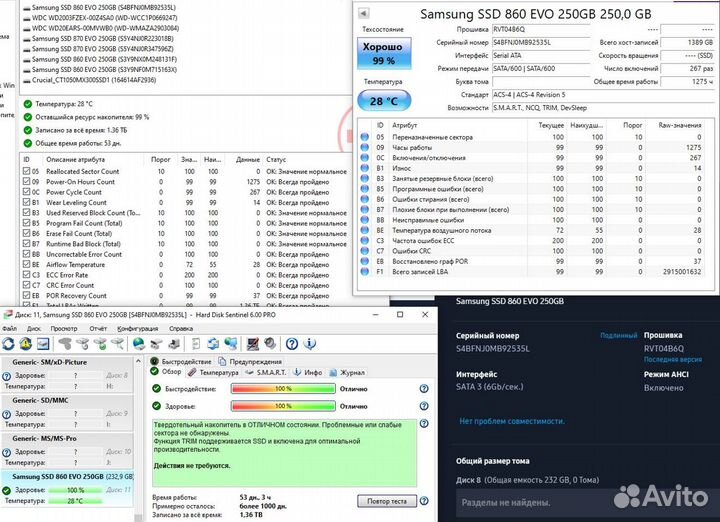Open the Справка menu
Screen dimensions: 720x522
181,328
